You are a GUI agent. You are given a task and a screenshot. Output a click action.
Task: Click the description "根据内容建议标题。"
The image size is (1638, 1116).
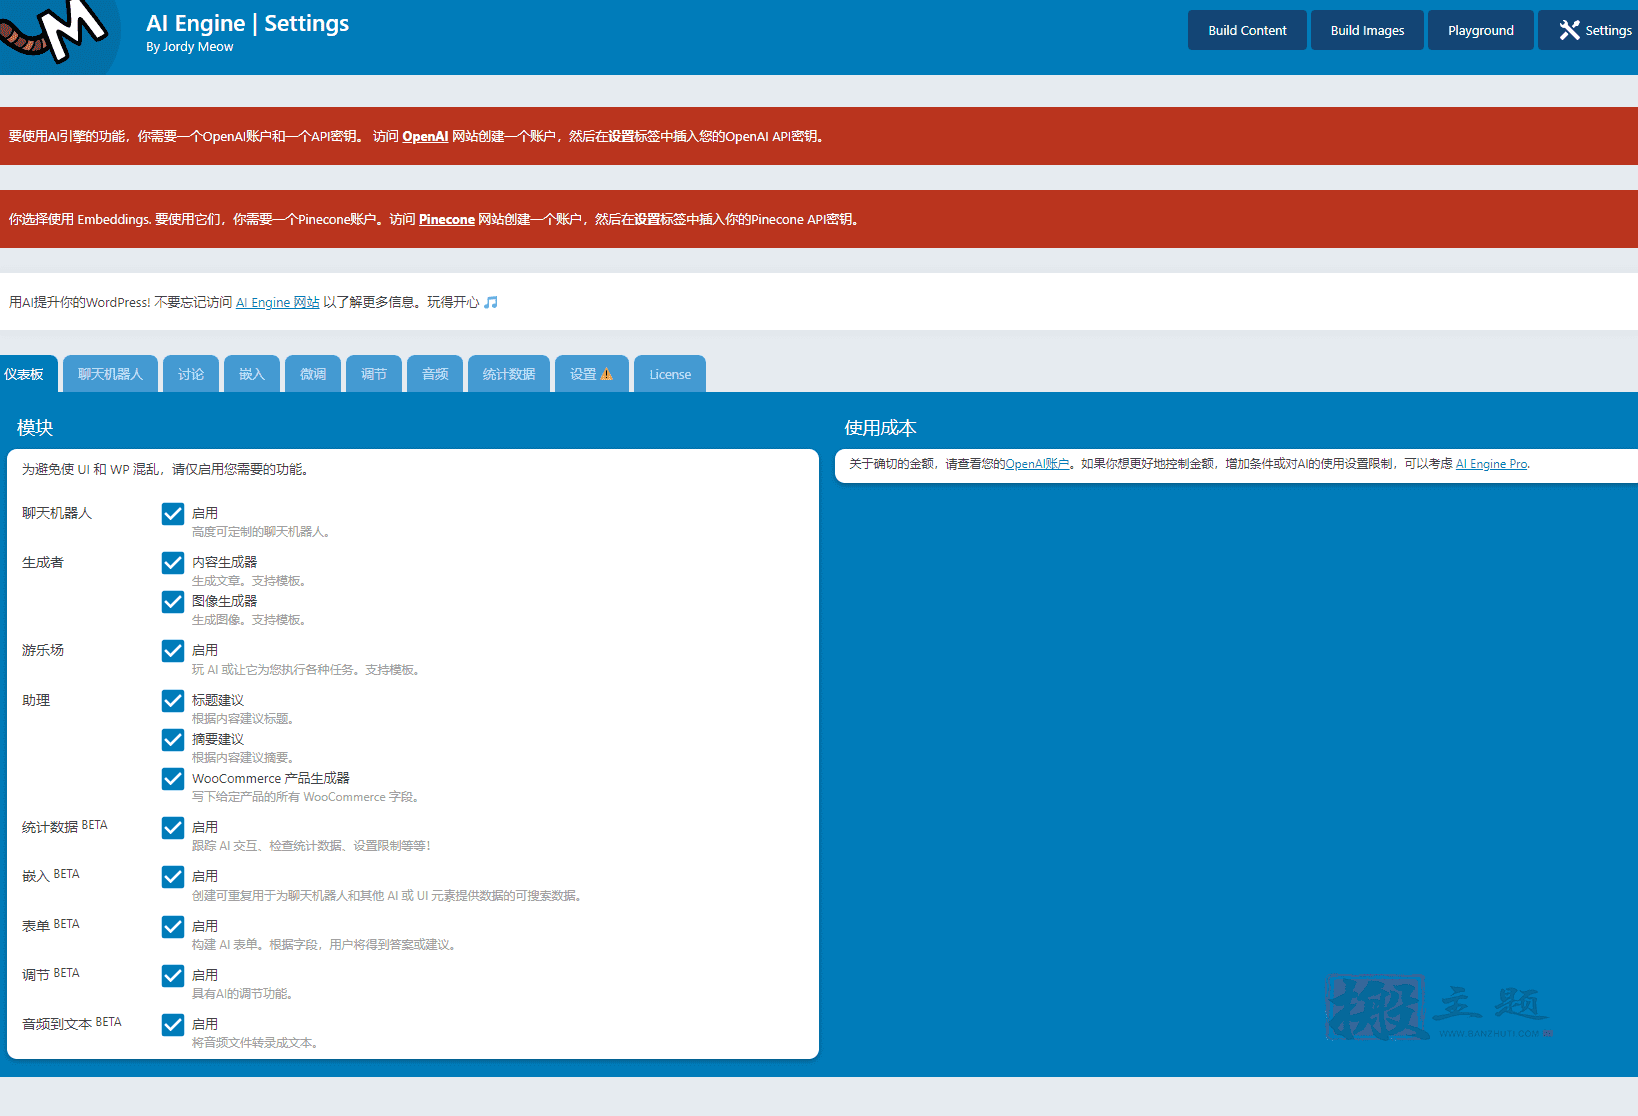coord(243,719)
